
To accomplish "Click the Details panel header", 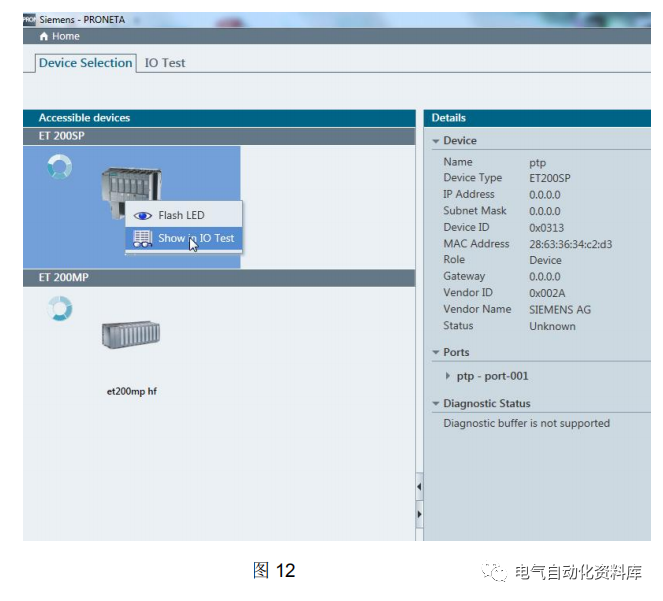I will (x=537, y=118).
